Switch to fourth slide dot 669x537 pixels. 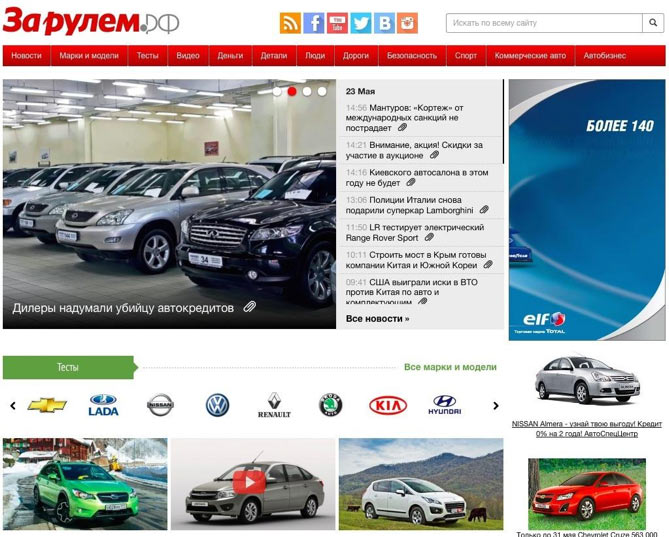[x=322, y=91]
